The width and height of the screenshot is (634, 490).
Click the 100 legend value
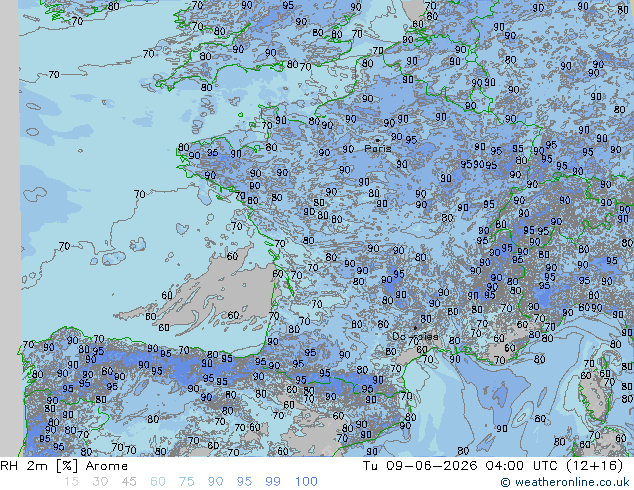pos(306,482)
